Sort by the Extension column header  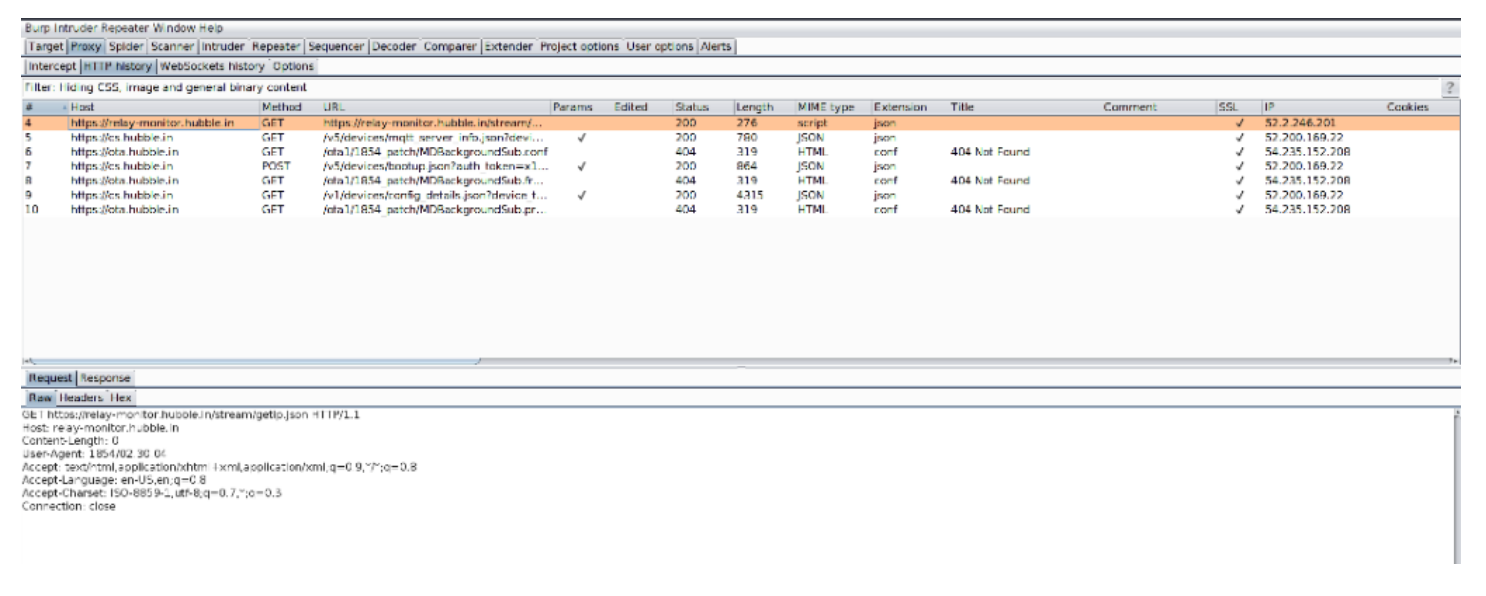pos(909,107)
